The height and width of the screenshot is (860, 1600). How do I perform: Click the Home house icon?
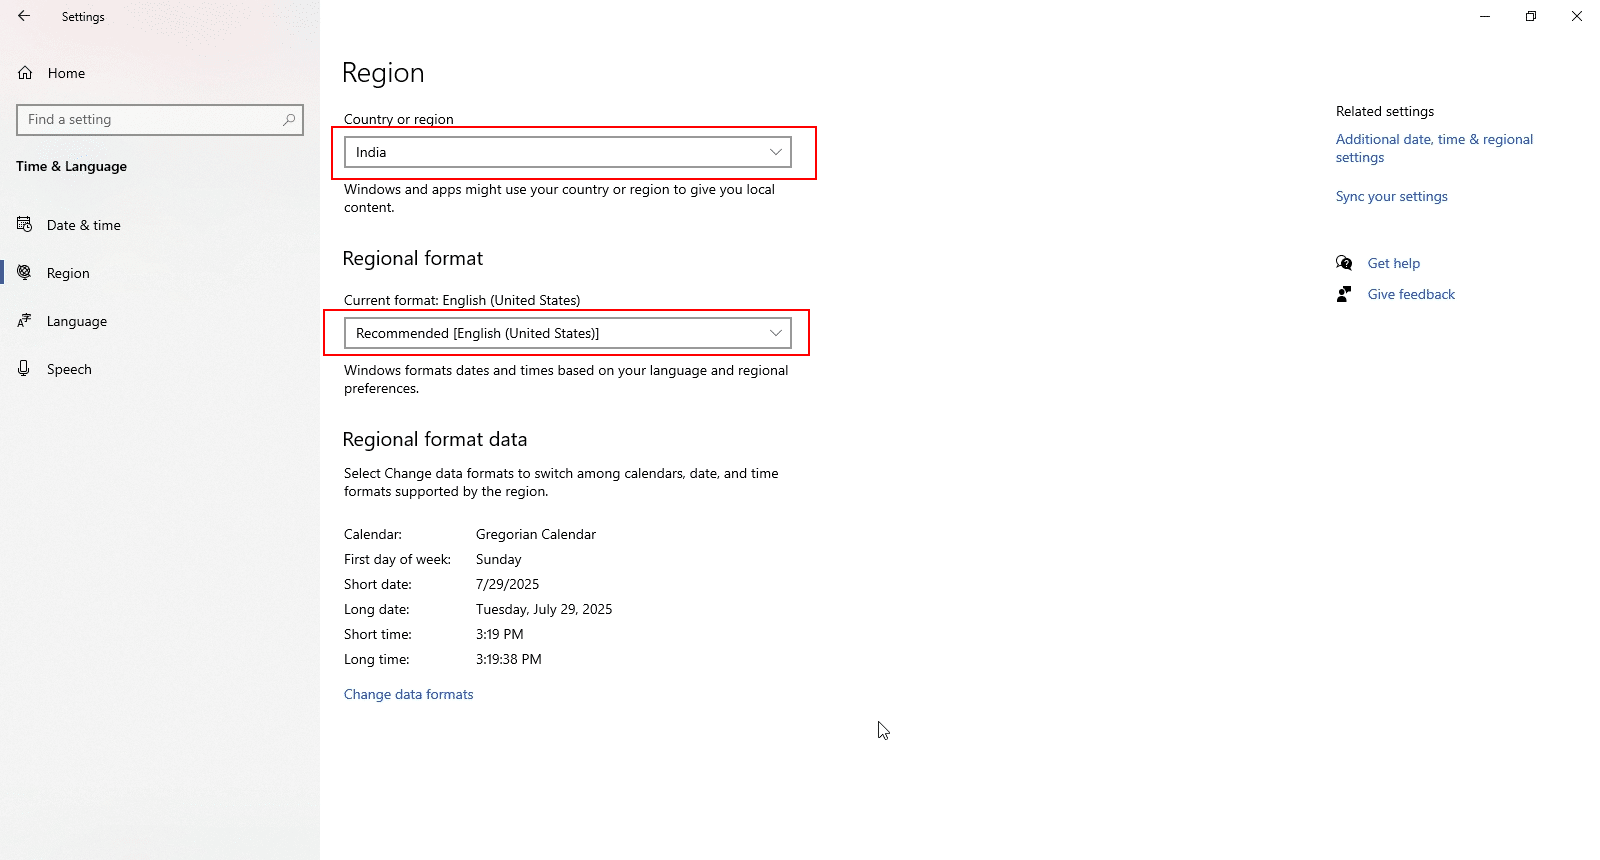tap(25, 73)
